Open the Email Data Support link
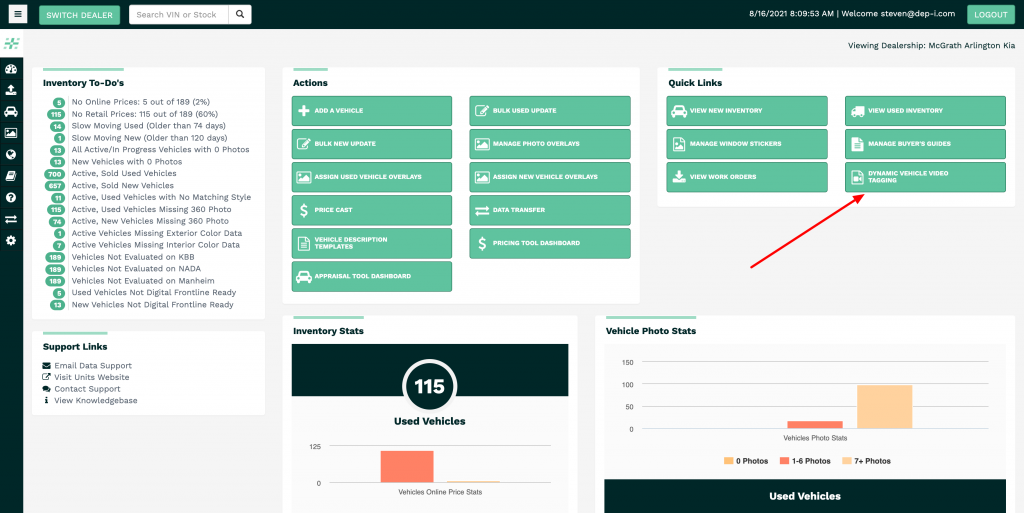The width and height of the screenshot is (1024, 513). tap(93, 366)
